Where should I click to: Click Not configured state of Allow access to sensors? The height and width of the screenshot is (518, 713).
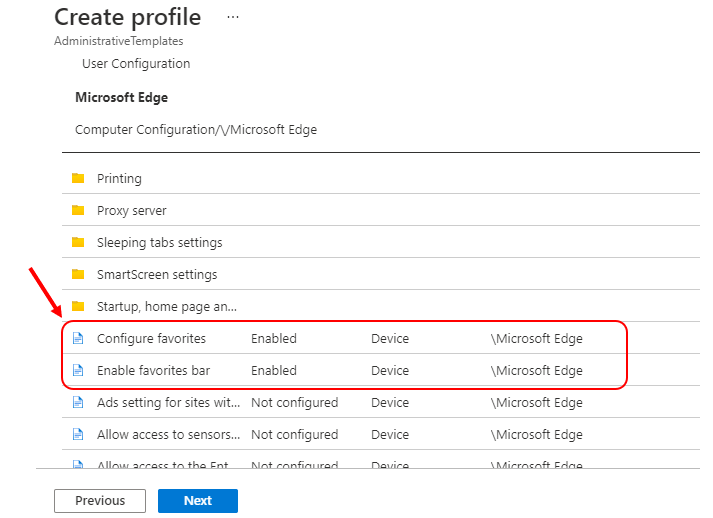pyautogui.click(x=295, y=435)
